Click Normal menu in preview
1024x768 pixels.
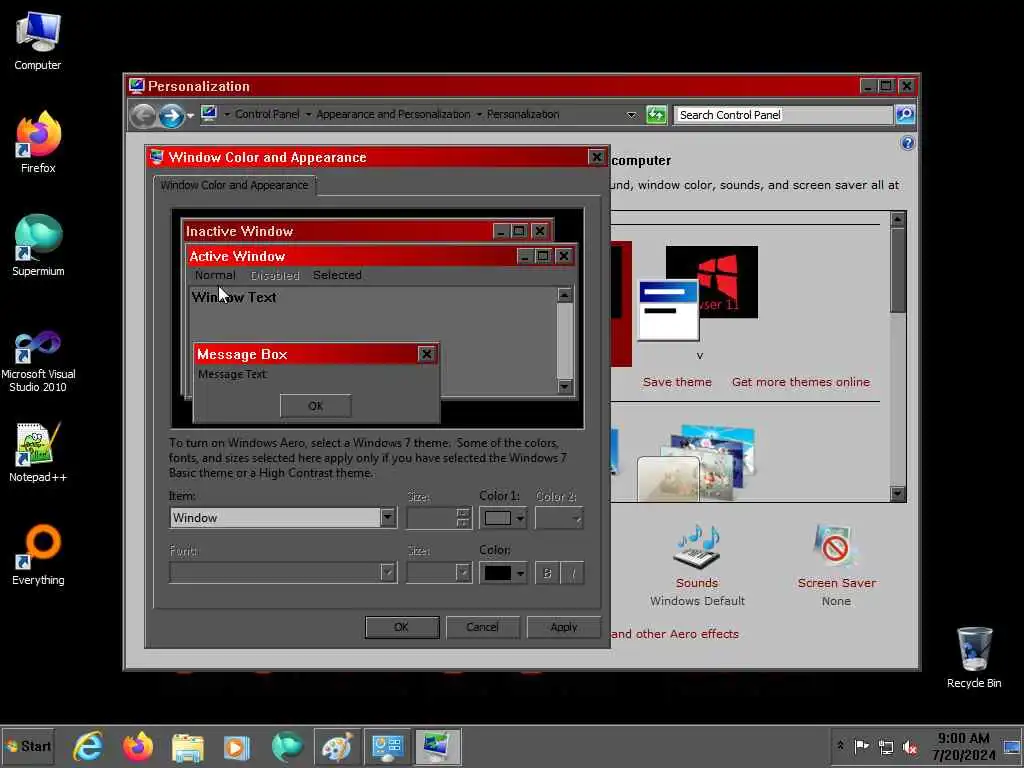[215, 275]
